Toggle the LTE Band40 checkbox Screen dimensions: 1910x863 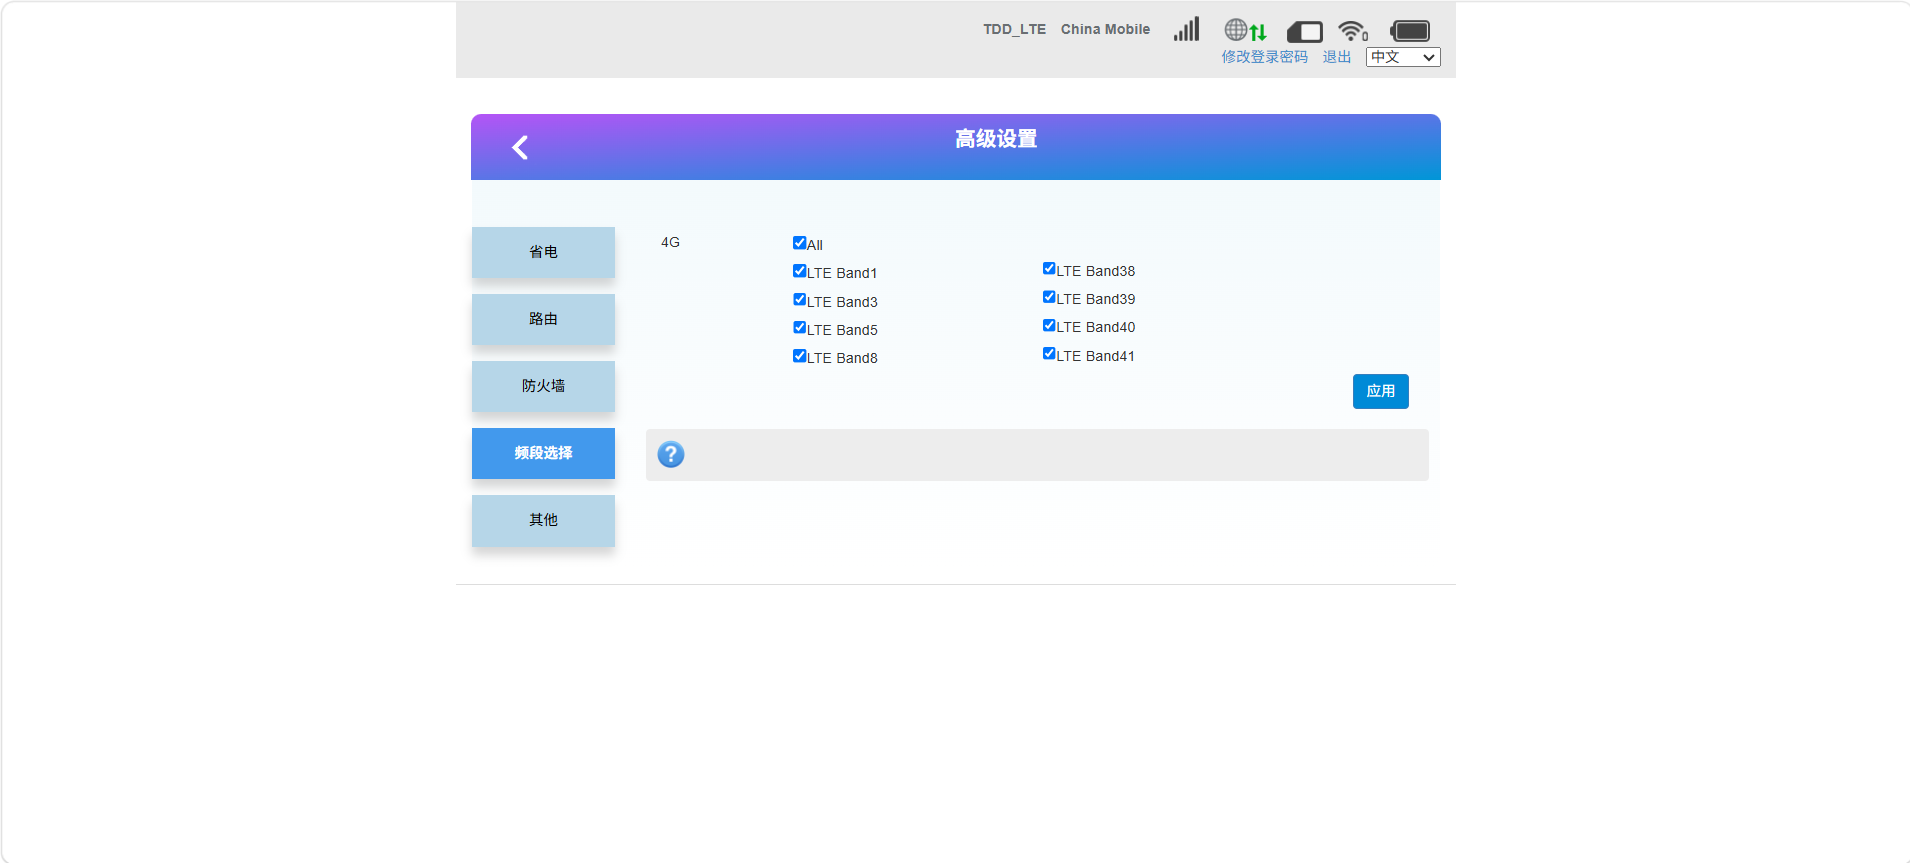click(x=1049, y=326)
